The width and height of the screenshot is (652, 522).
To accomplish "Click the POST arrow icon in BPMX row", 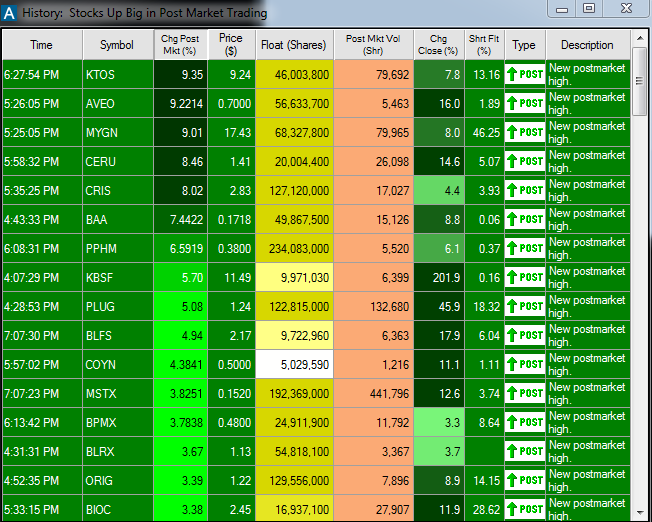I will tap(525, 423).
